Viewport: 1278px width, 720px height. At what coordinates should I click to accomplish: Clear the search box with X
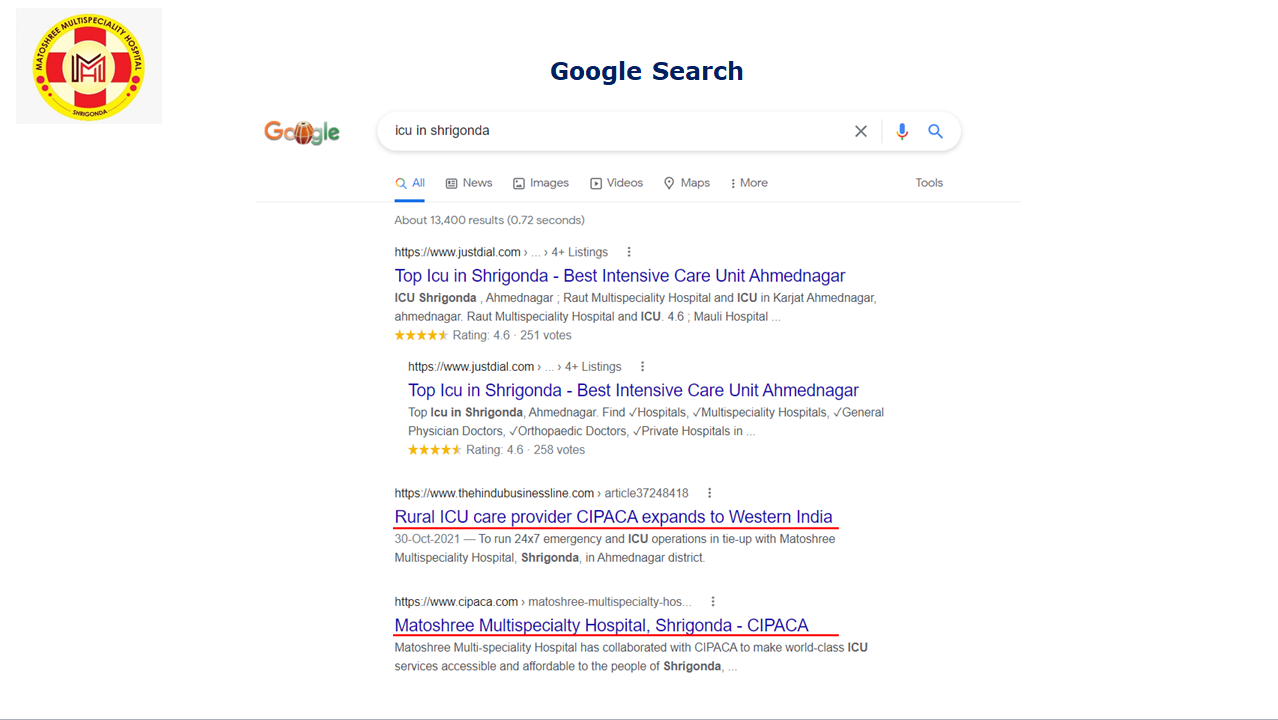click(x=860, y=131)
